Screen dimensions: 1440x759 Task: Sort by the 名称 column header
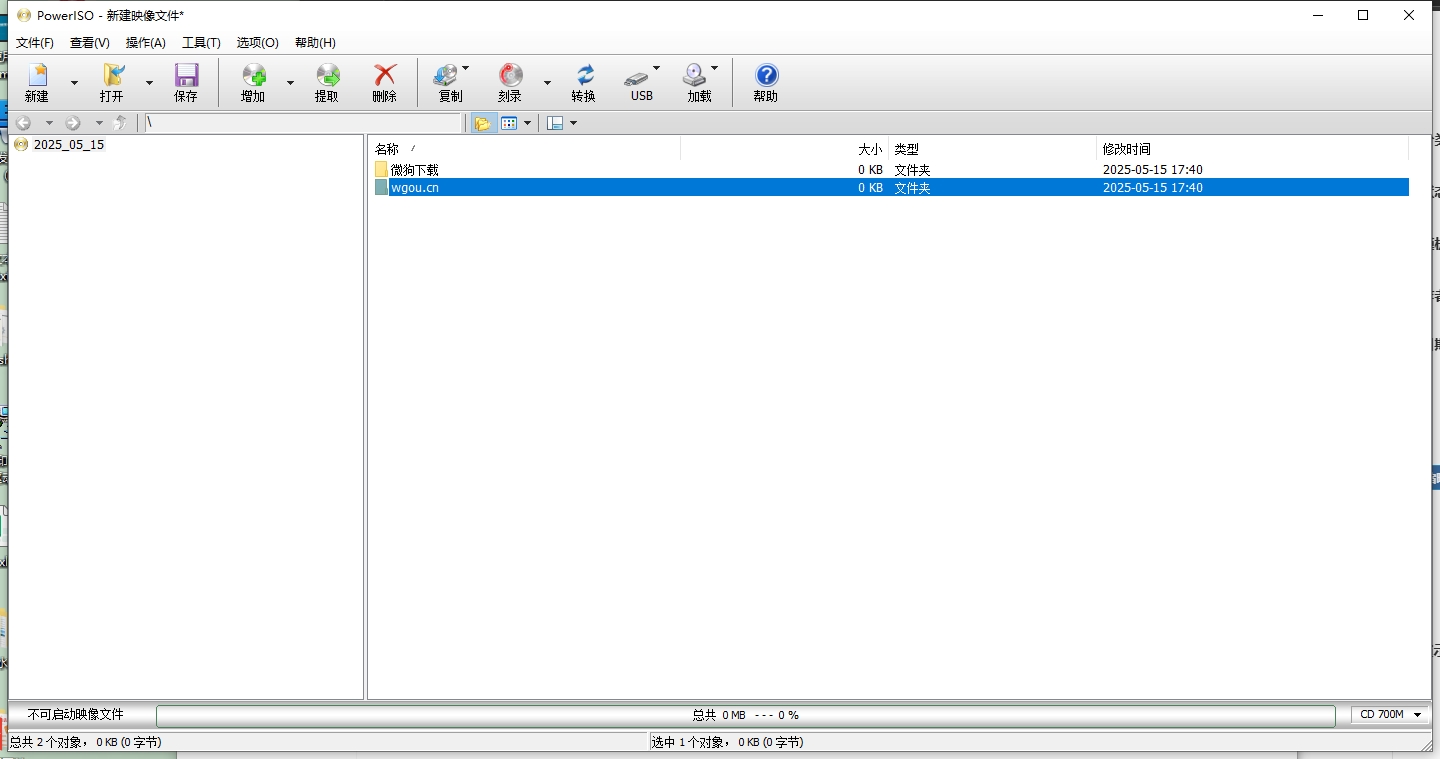tap(525, 149)
